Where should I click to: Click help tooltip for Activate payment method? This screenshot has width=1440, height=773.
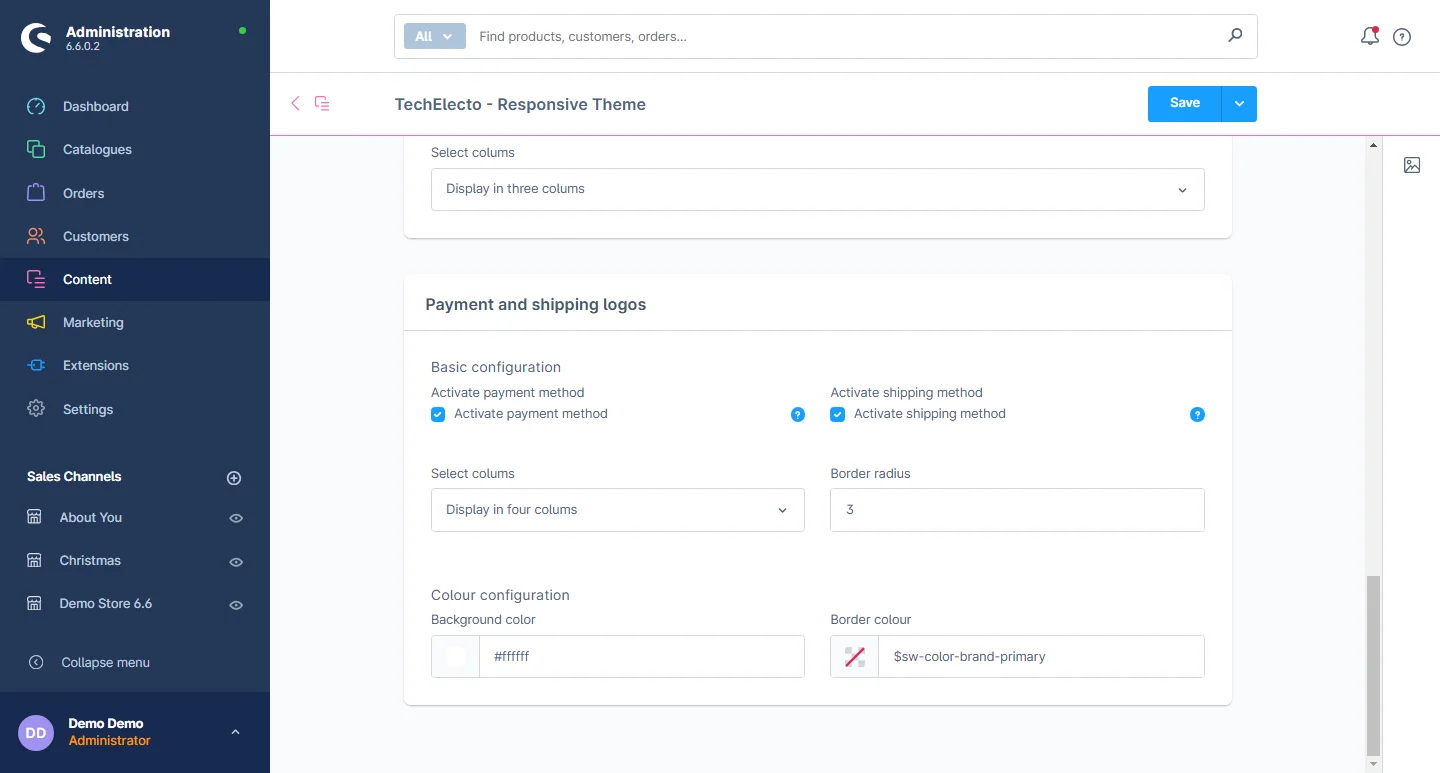pyautogui.click(x=797, y=415)
